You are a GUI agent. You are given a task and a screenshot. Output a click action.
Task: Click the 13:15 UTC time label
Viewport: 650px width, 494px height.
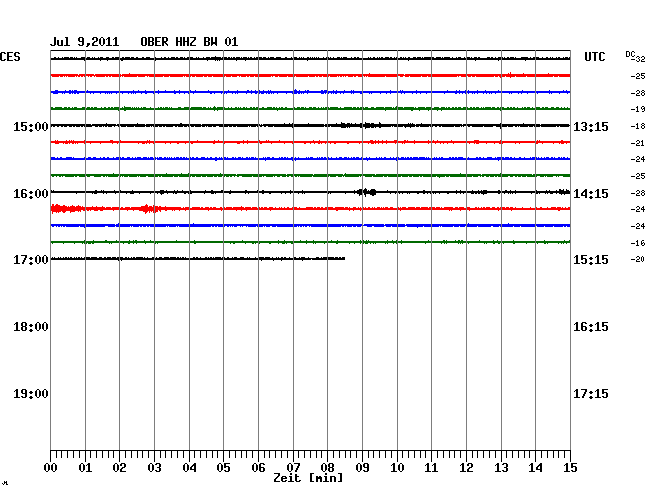click(591, 126)
